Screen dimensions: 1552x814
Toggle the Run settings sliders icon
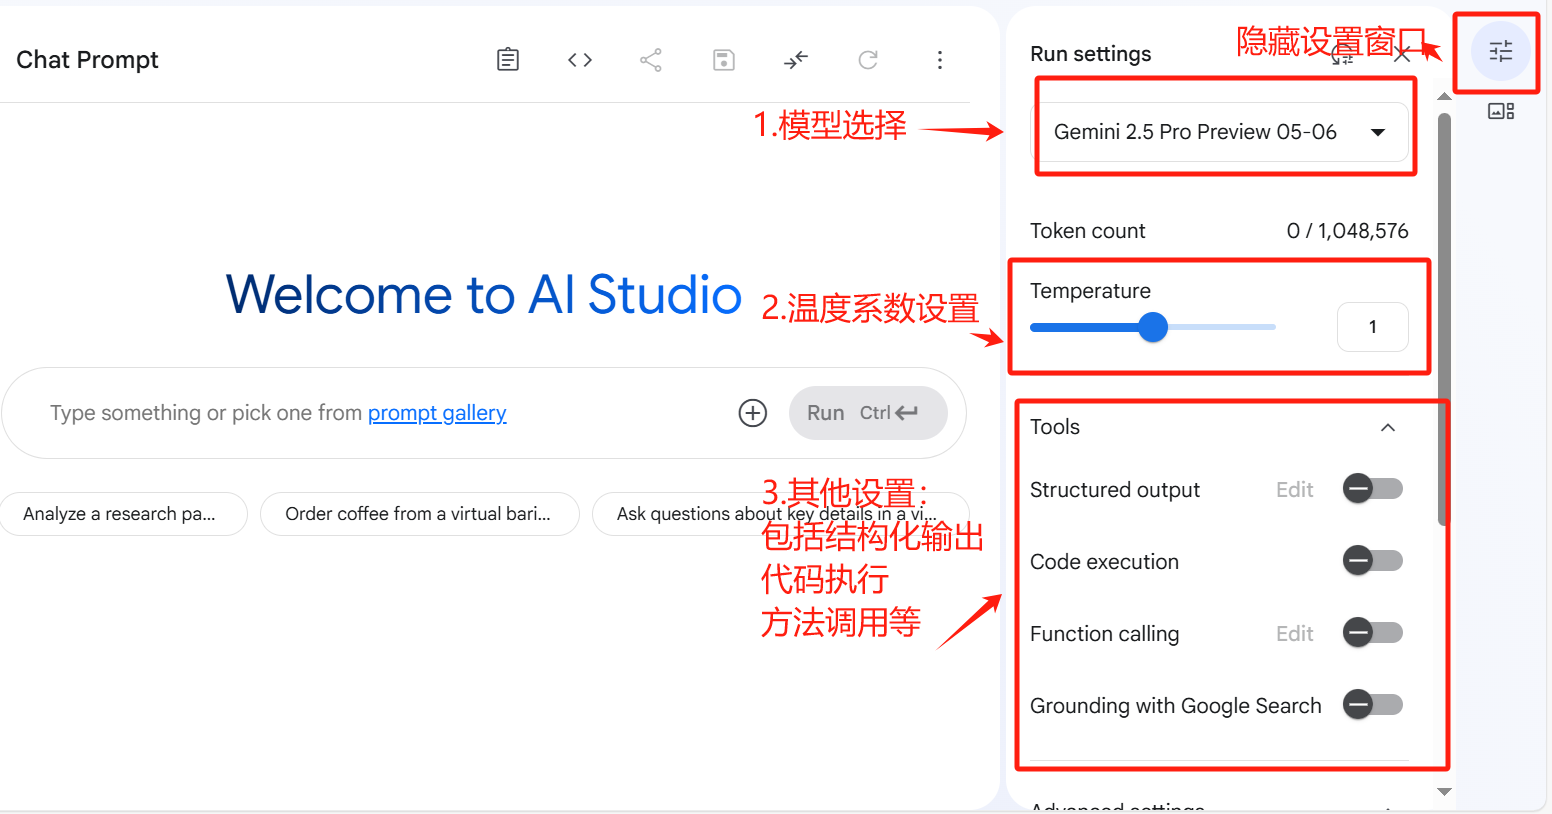(1501, 51)
